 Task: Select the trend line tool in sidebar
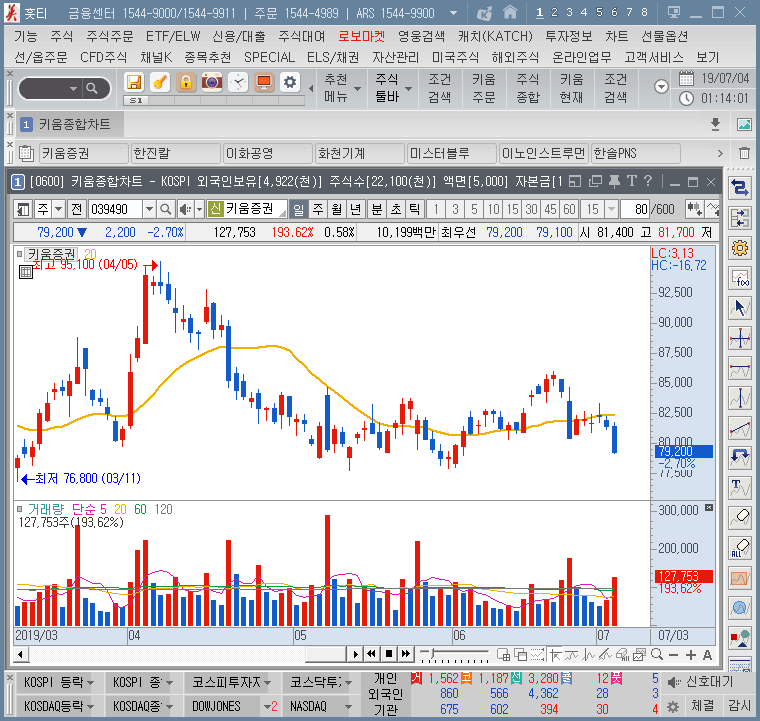pos(740,428)
